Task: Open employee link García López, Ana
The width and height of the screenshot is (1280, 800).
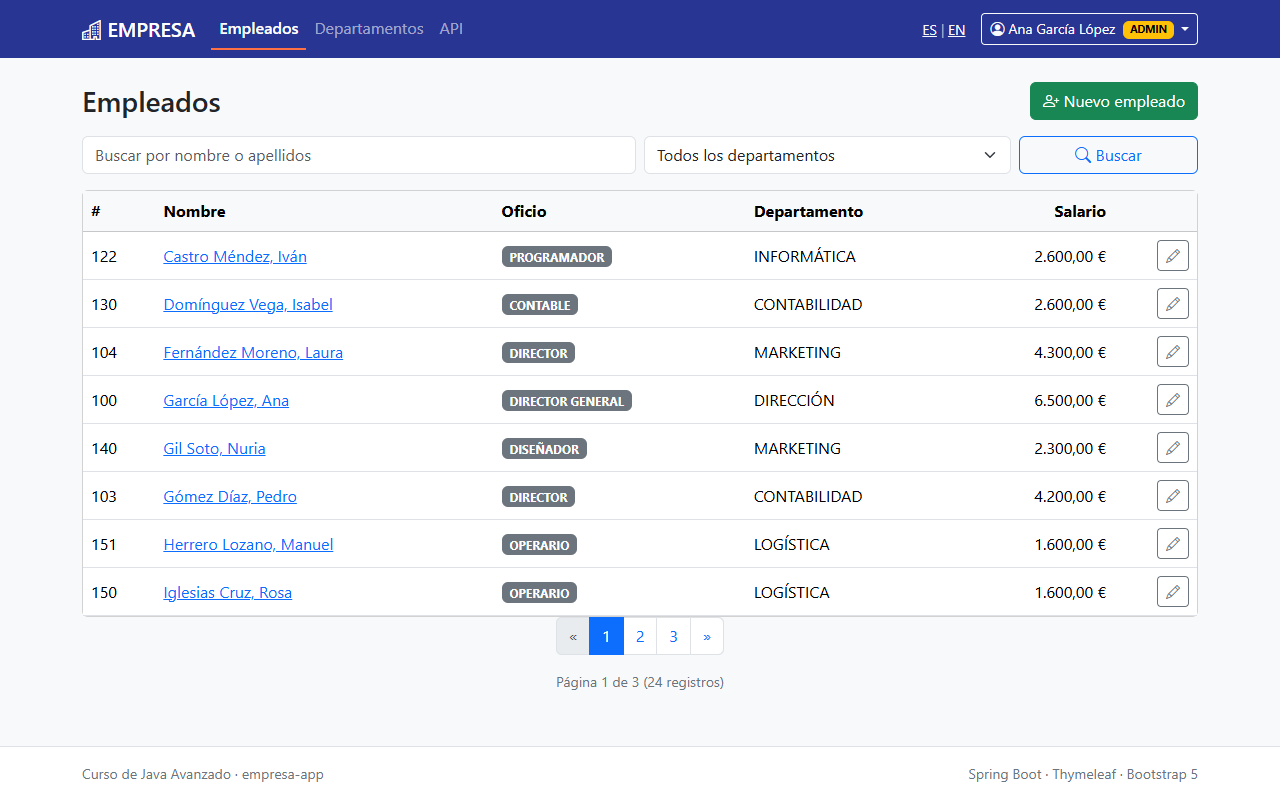Action: tap(226, 400)
